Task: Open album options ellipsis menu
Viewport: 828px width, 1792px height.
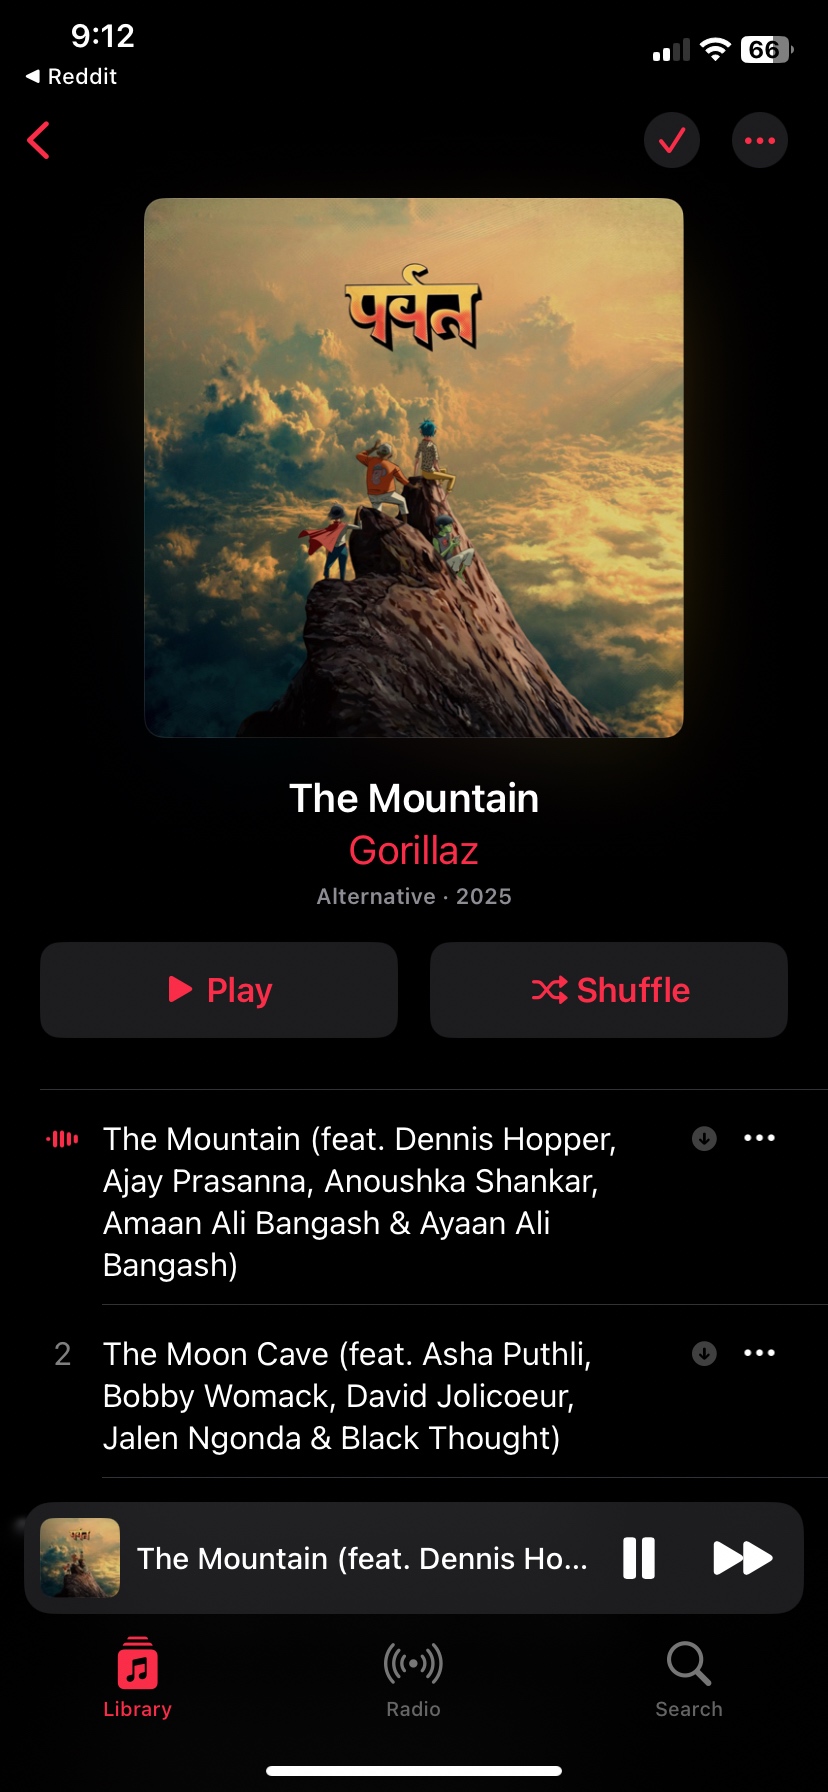Action: pyautogui.click(x=760, y=140)
